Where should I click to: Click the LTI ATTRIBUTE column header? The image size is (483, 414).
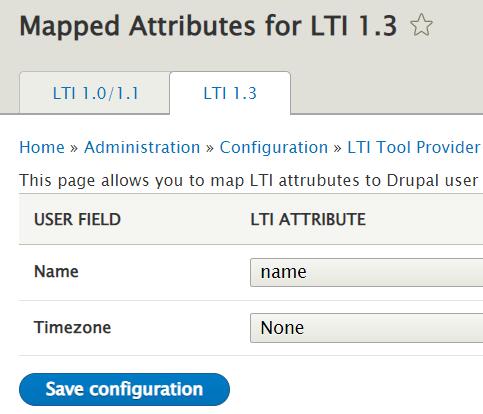308,219
